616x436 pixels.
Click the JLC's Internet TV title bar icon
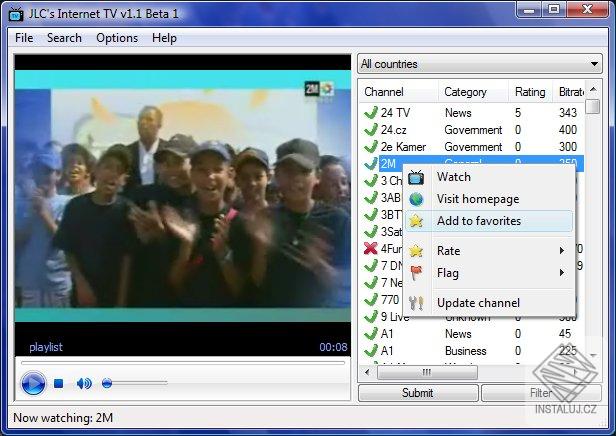(x=16, y=14)
